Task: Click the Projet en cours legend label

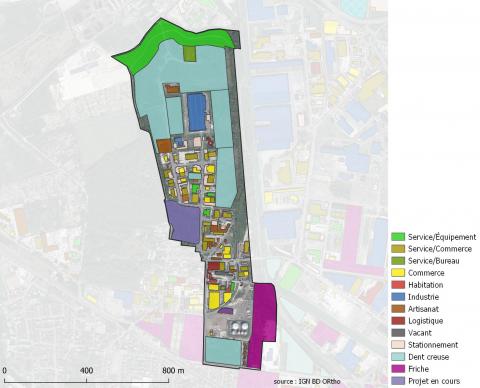Action: 434,381
